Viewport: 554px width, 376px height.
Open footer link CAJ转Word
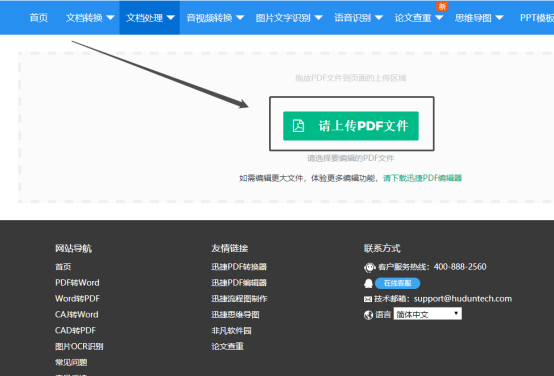(x=76, y=314)
